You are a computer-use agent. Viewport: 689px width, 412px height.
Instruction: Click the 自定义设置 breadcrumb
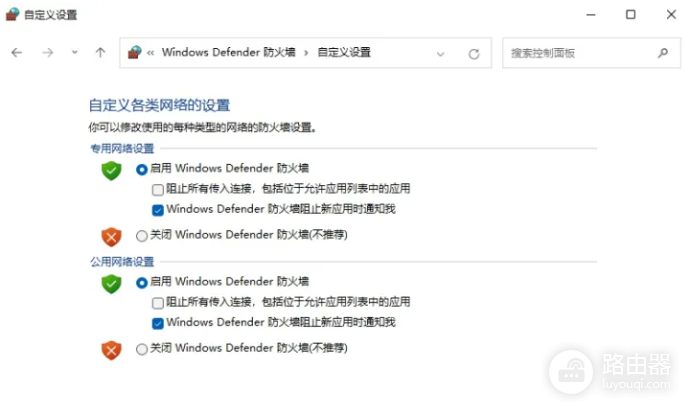click(x=344, y=52)
